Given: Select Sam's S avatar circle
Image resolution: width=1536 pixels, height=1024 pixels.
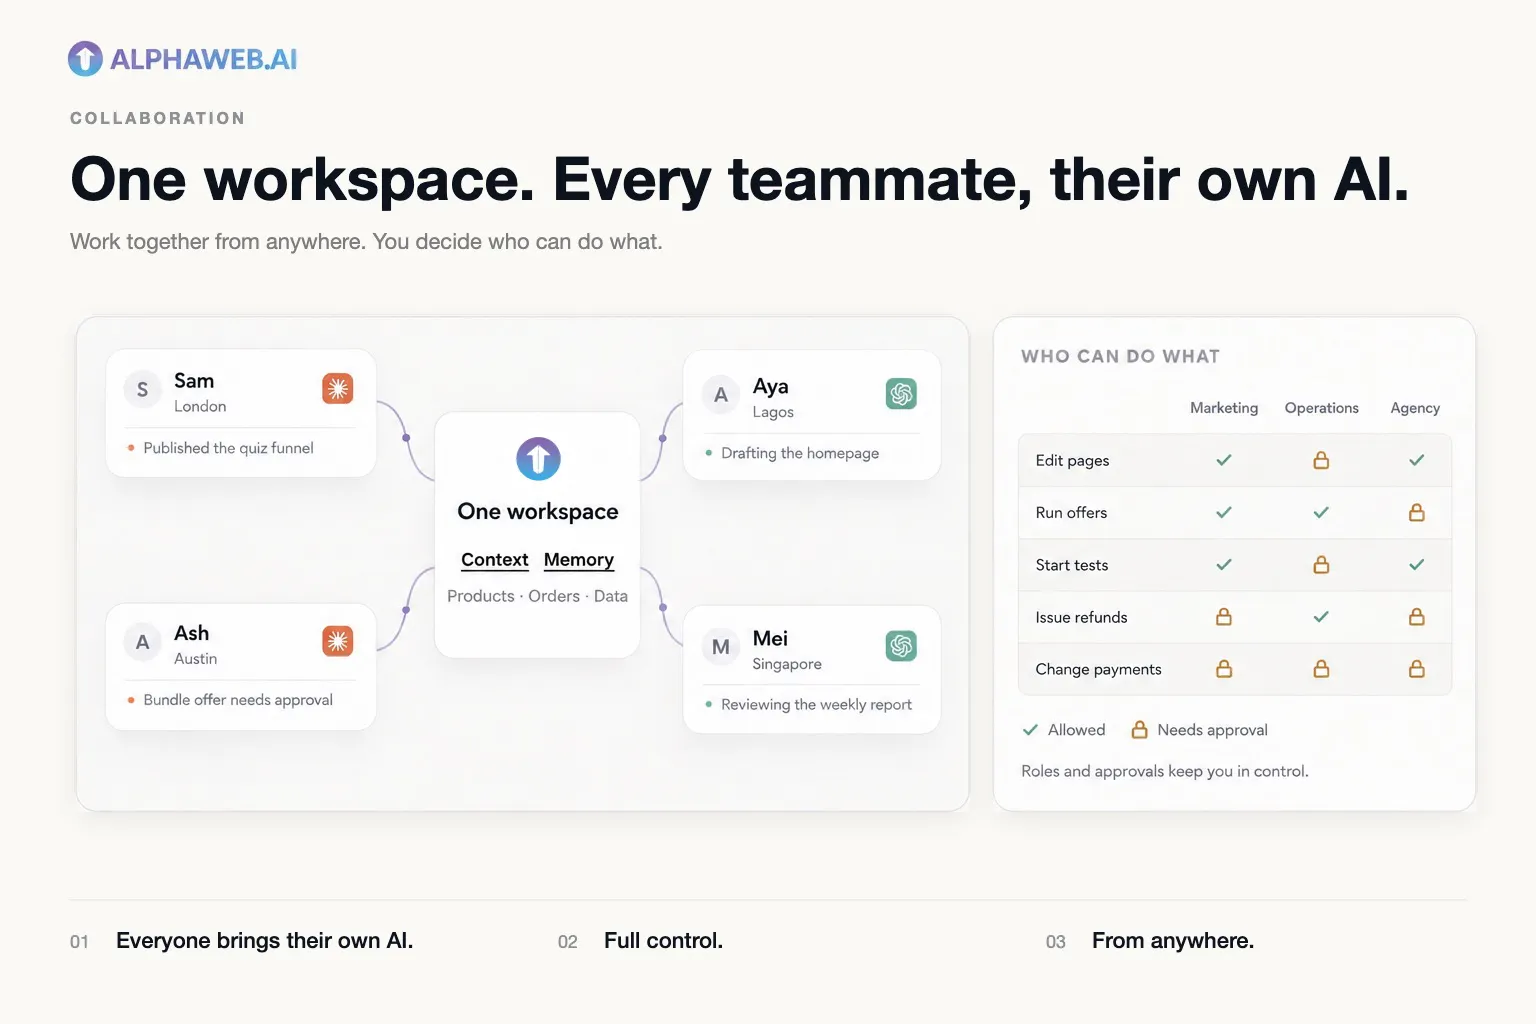Looking at the screenshot, I should pos(142,390).
